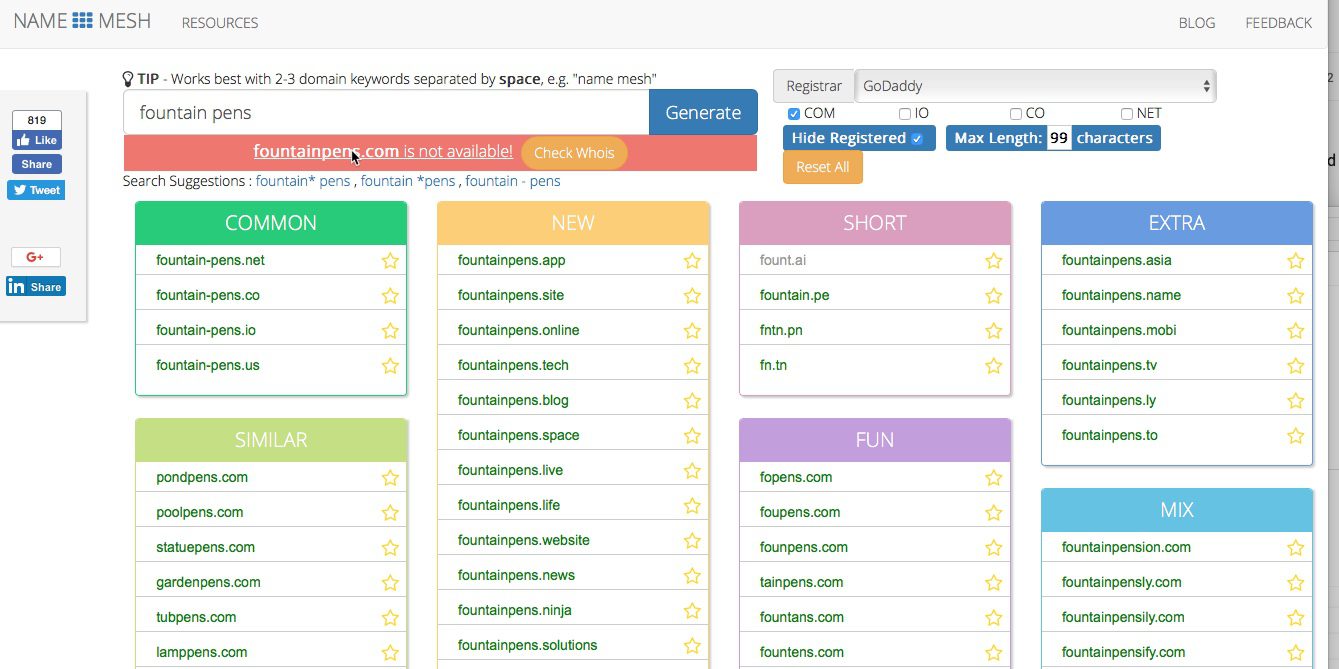Star the fountainpens.asia domain

(1295, 261)
